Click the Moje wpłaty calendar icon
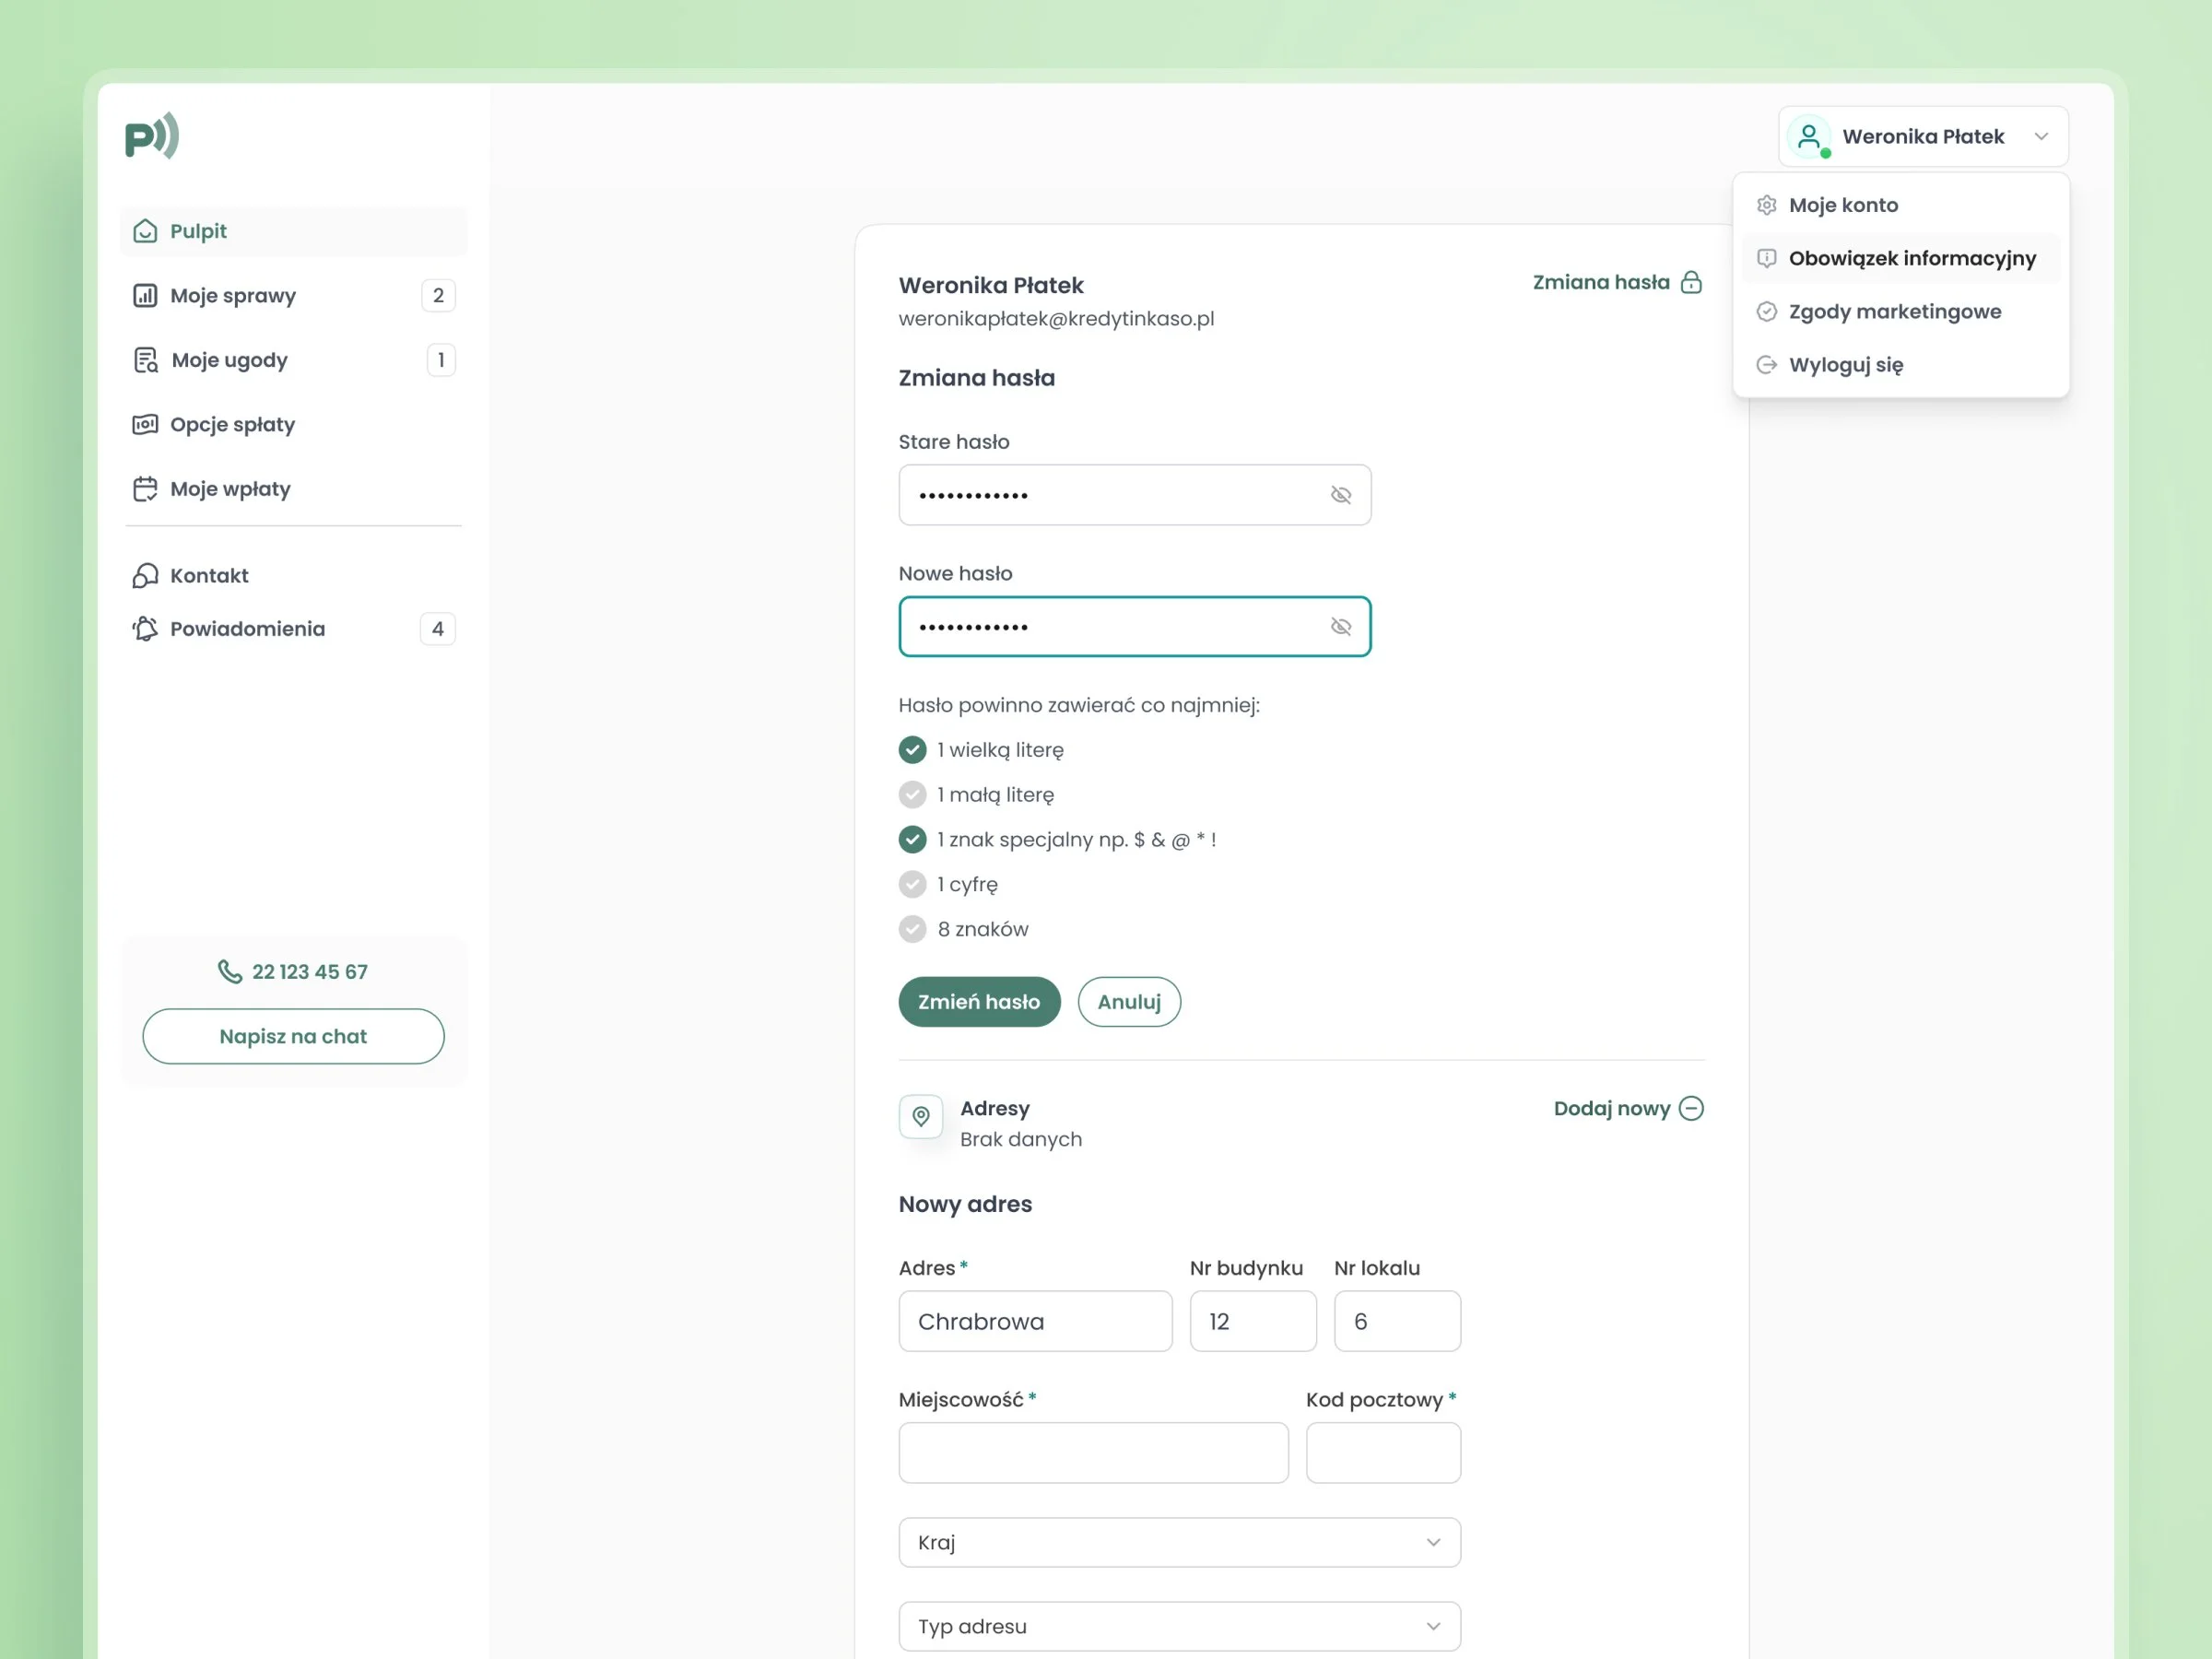The width and height of the screenshot is (2212, 1659). click(145, 489)
